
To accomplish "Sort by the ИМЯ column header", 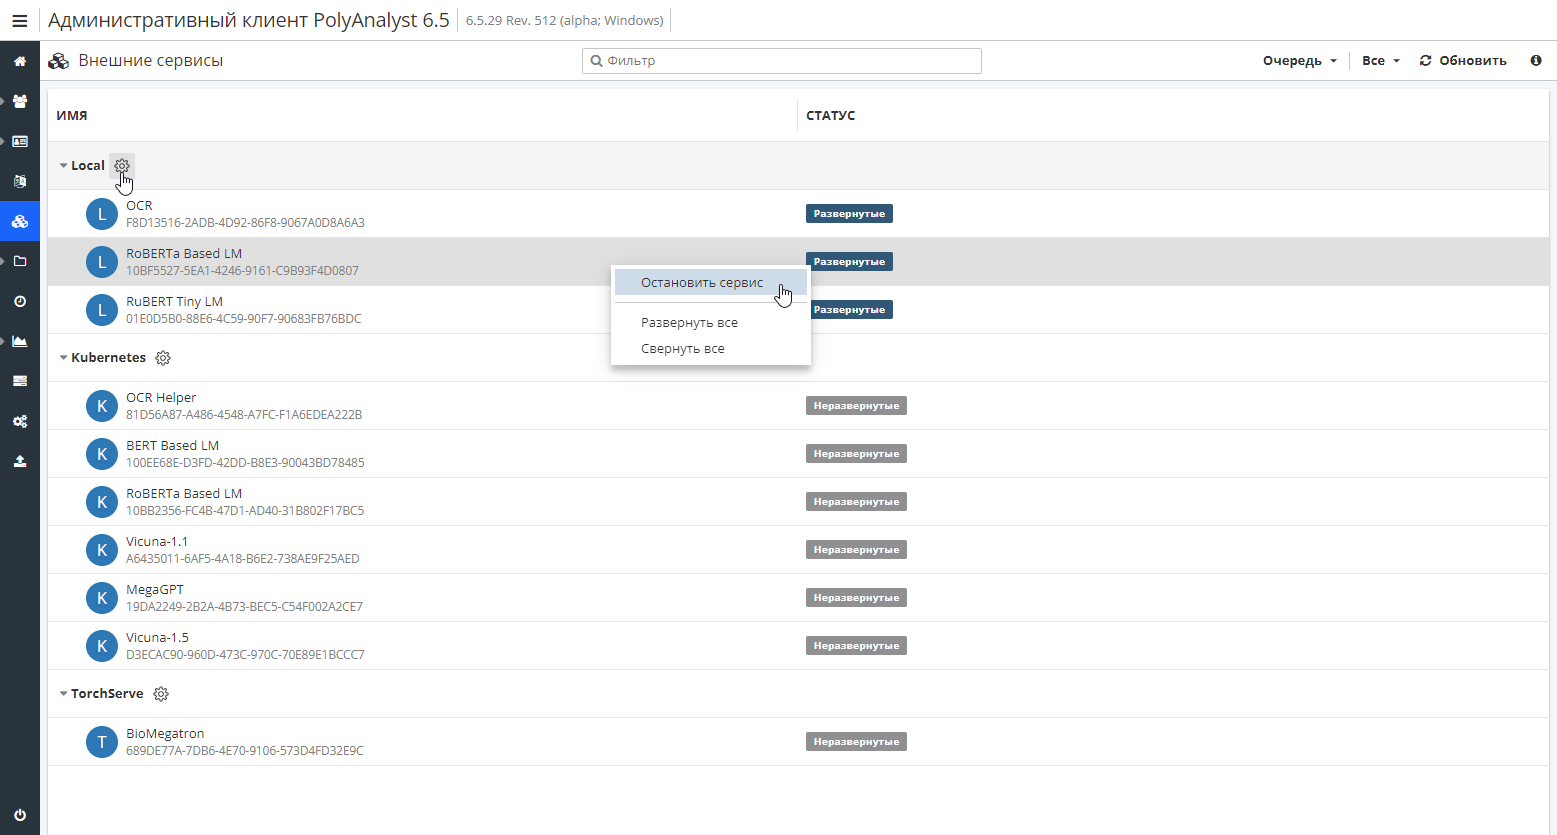I will 72,116.
